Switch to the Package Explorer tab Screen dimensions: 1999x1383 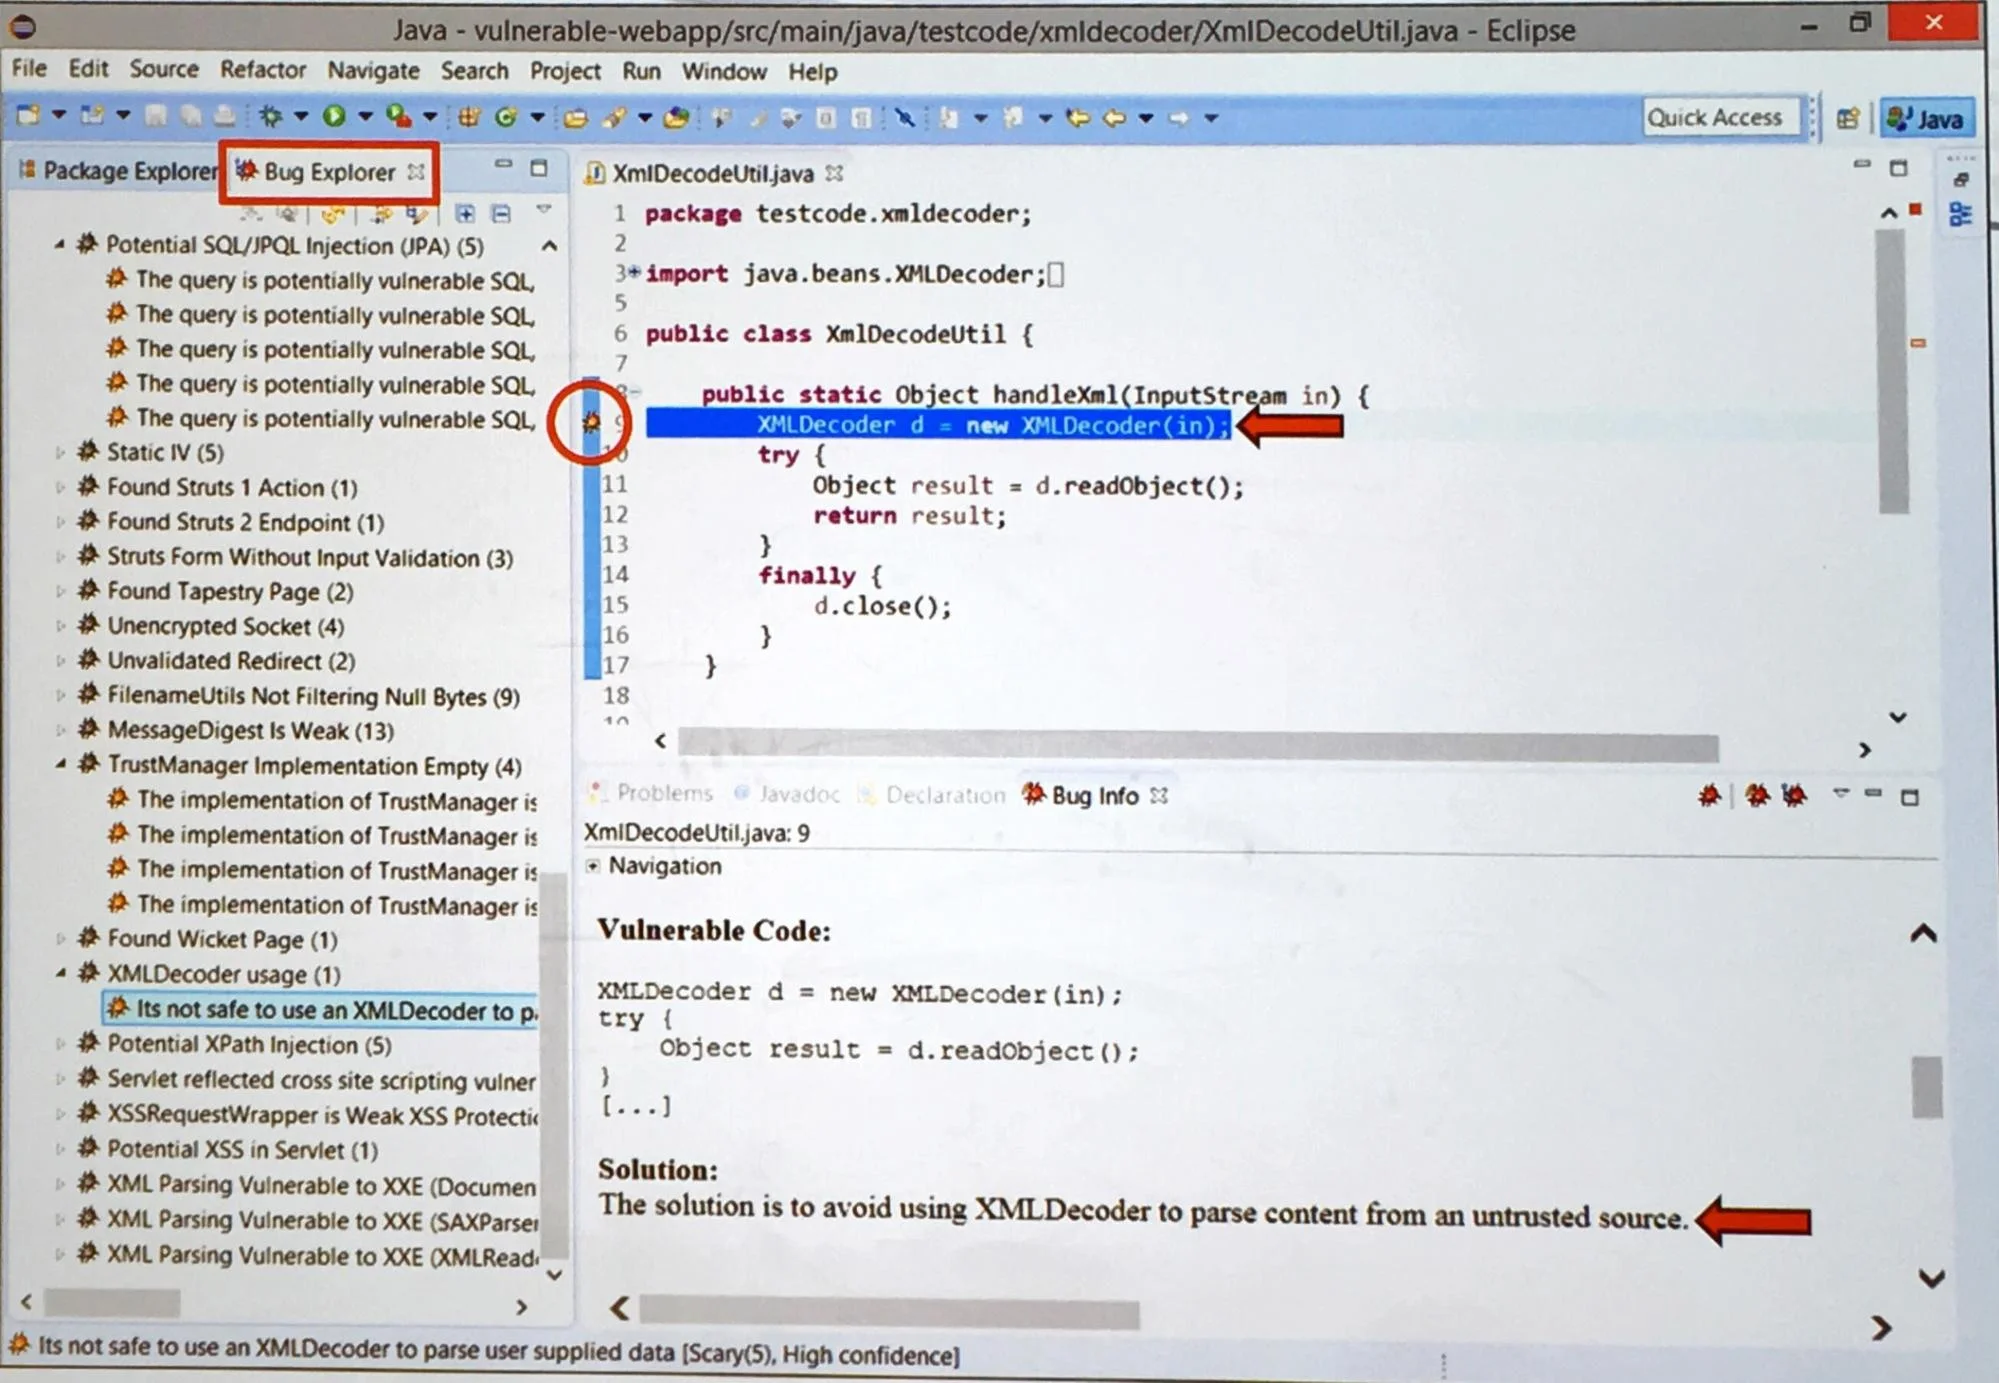coord(118,171)
